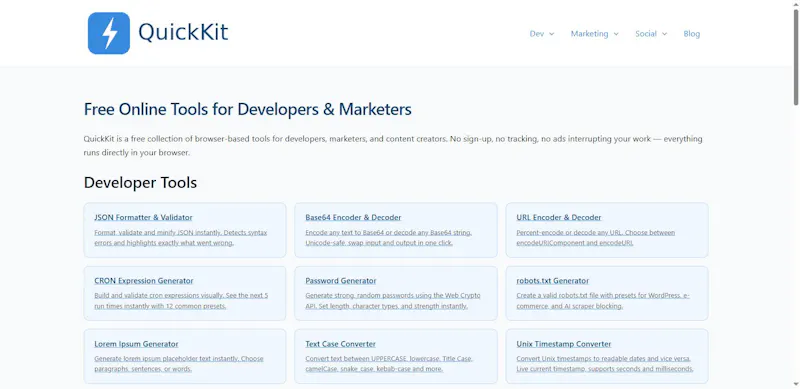Open the Social navigation menu
This screenshot has height=389, width=800.
coord(645,34)
